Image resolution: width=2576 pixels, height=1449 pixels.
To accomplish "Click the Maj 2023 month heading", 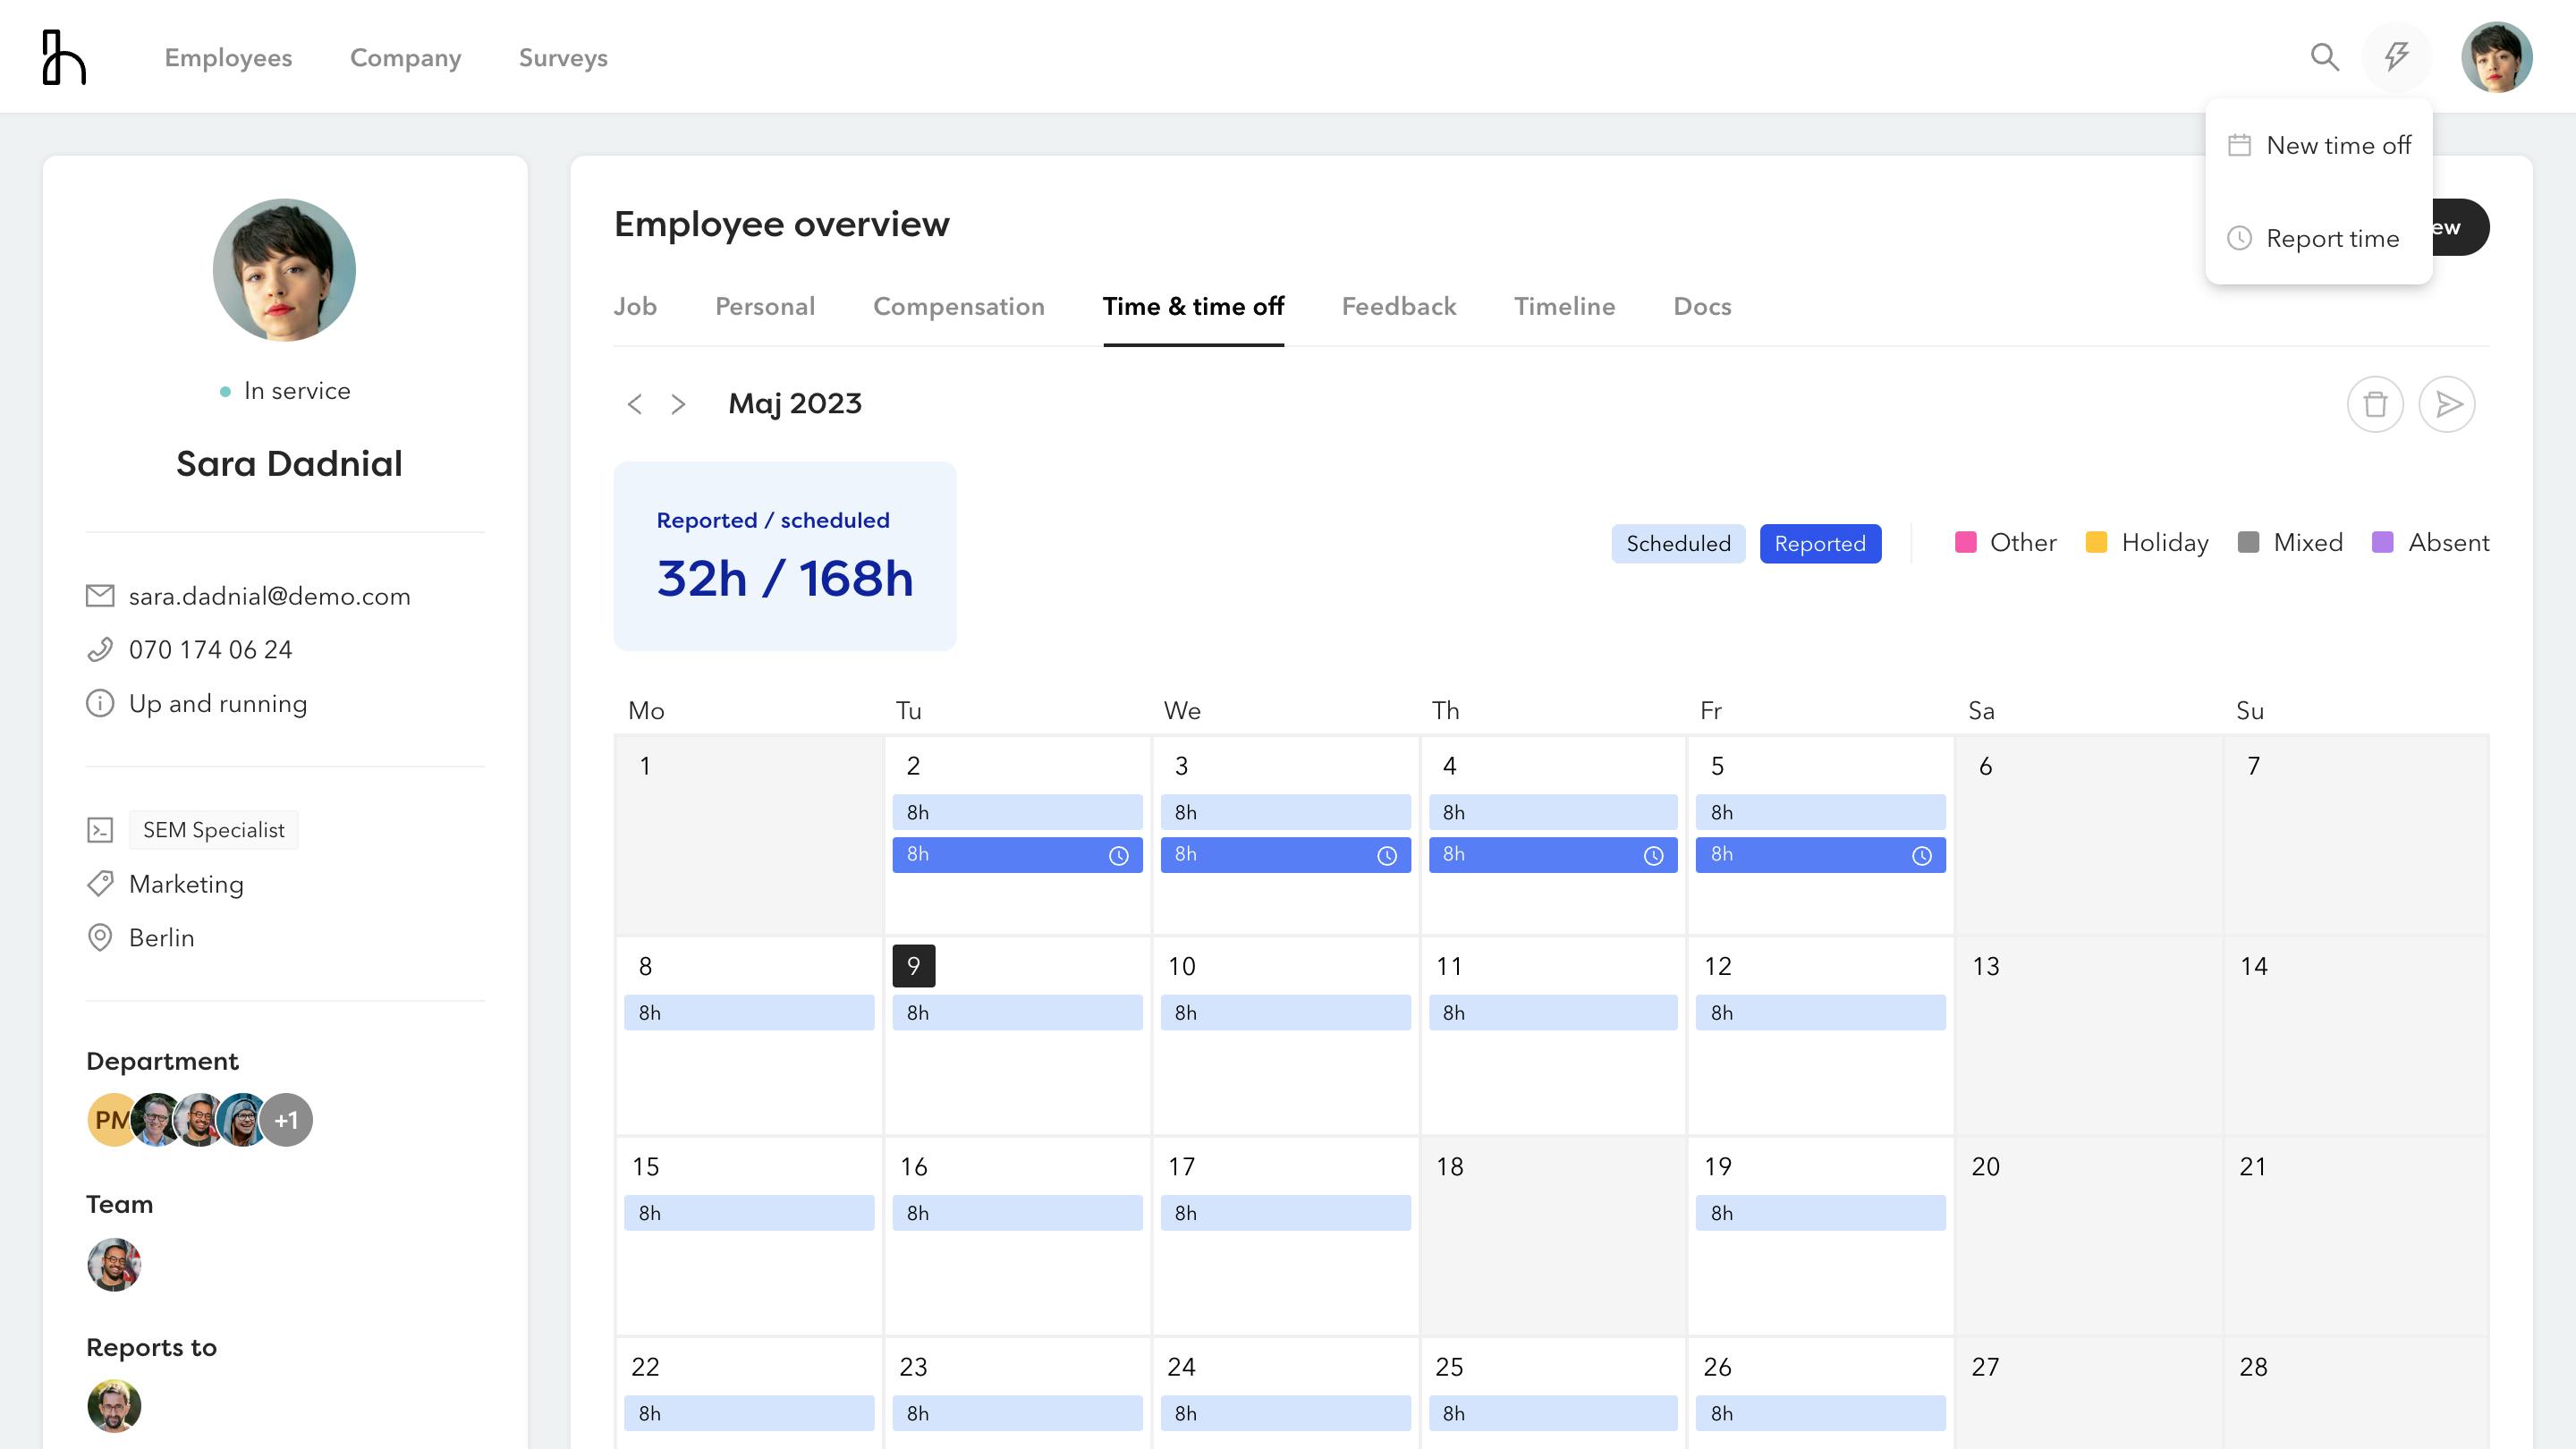I will tap(795, 404).
